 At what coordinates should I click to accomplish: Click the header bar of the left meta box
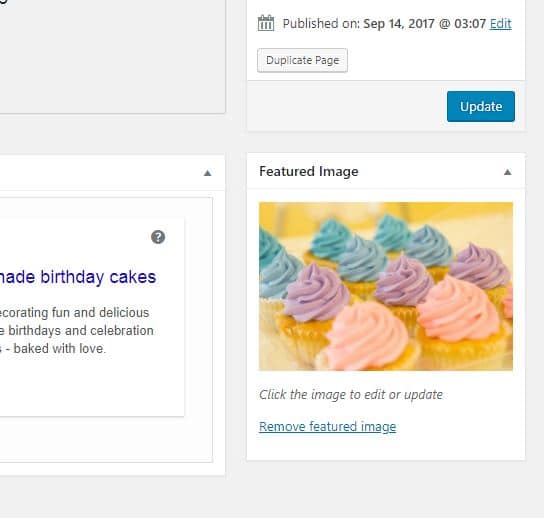(x=101, y=173)
